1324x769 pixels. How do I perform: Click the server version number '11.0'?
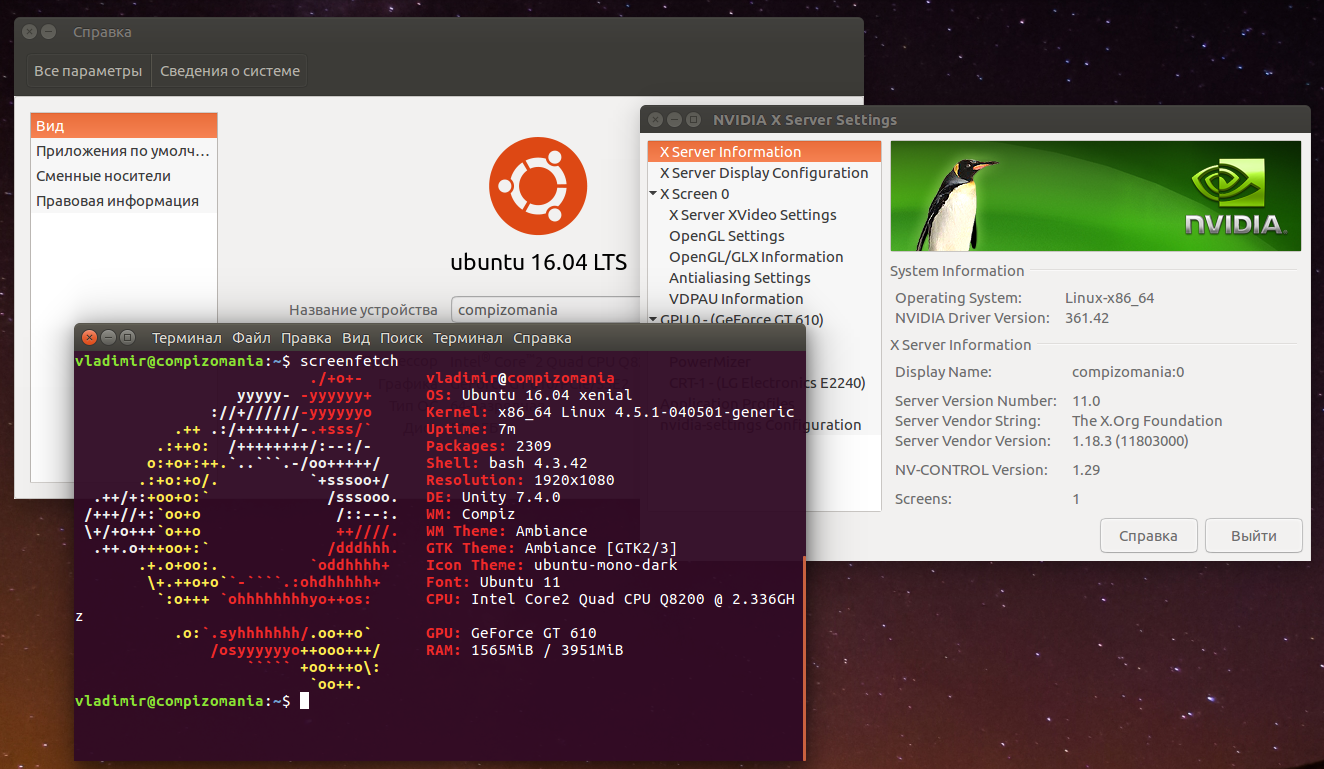point(1086,401)
